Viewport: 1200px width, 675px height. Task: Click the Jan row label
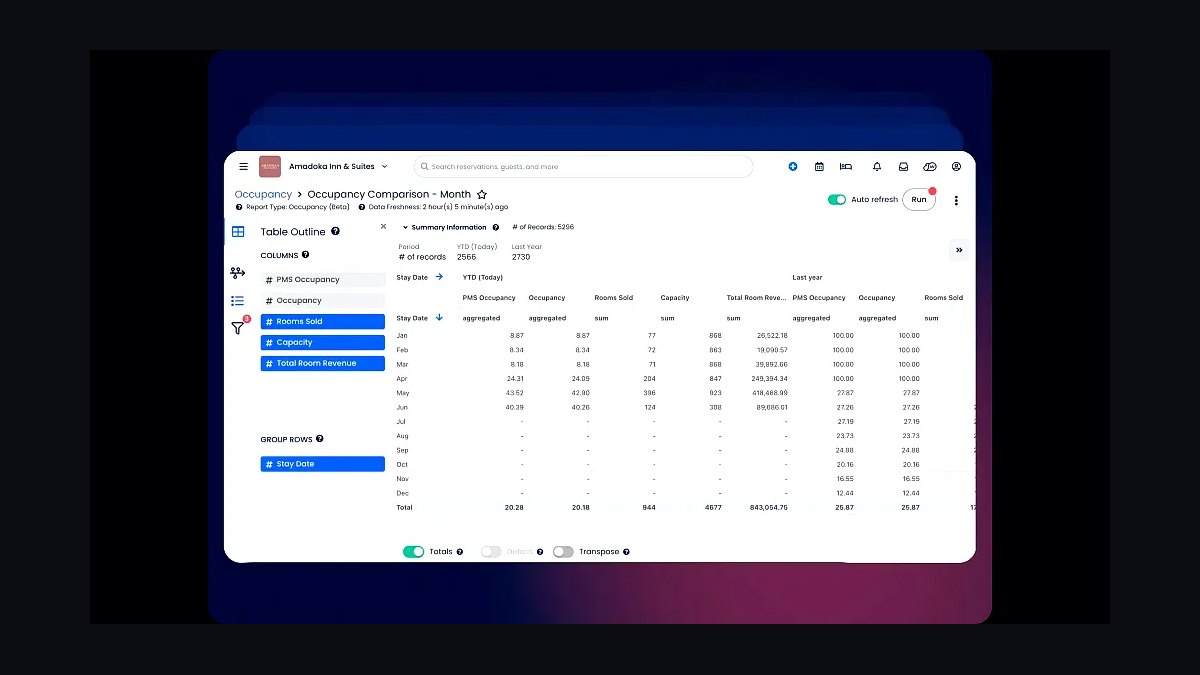pos(402,335)
